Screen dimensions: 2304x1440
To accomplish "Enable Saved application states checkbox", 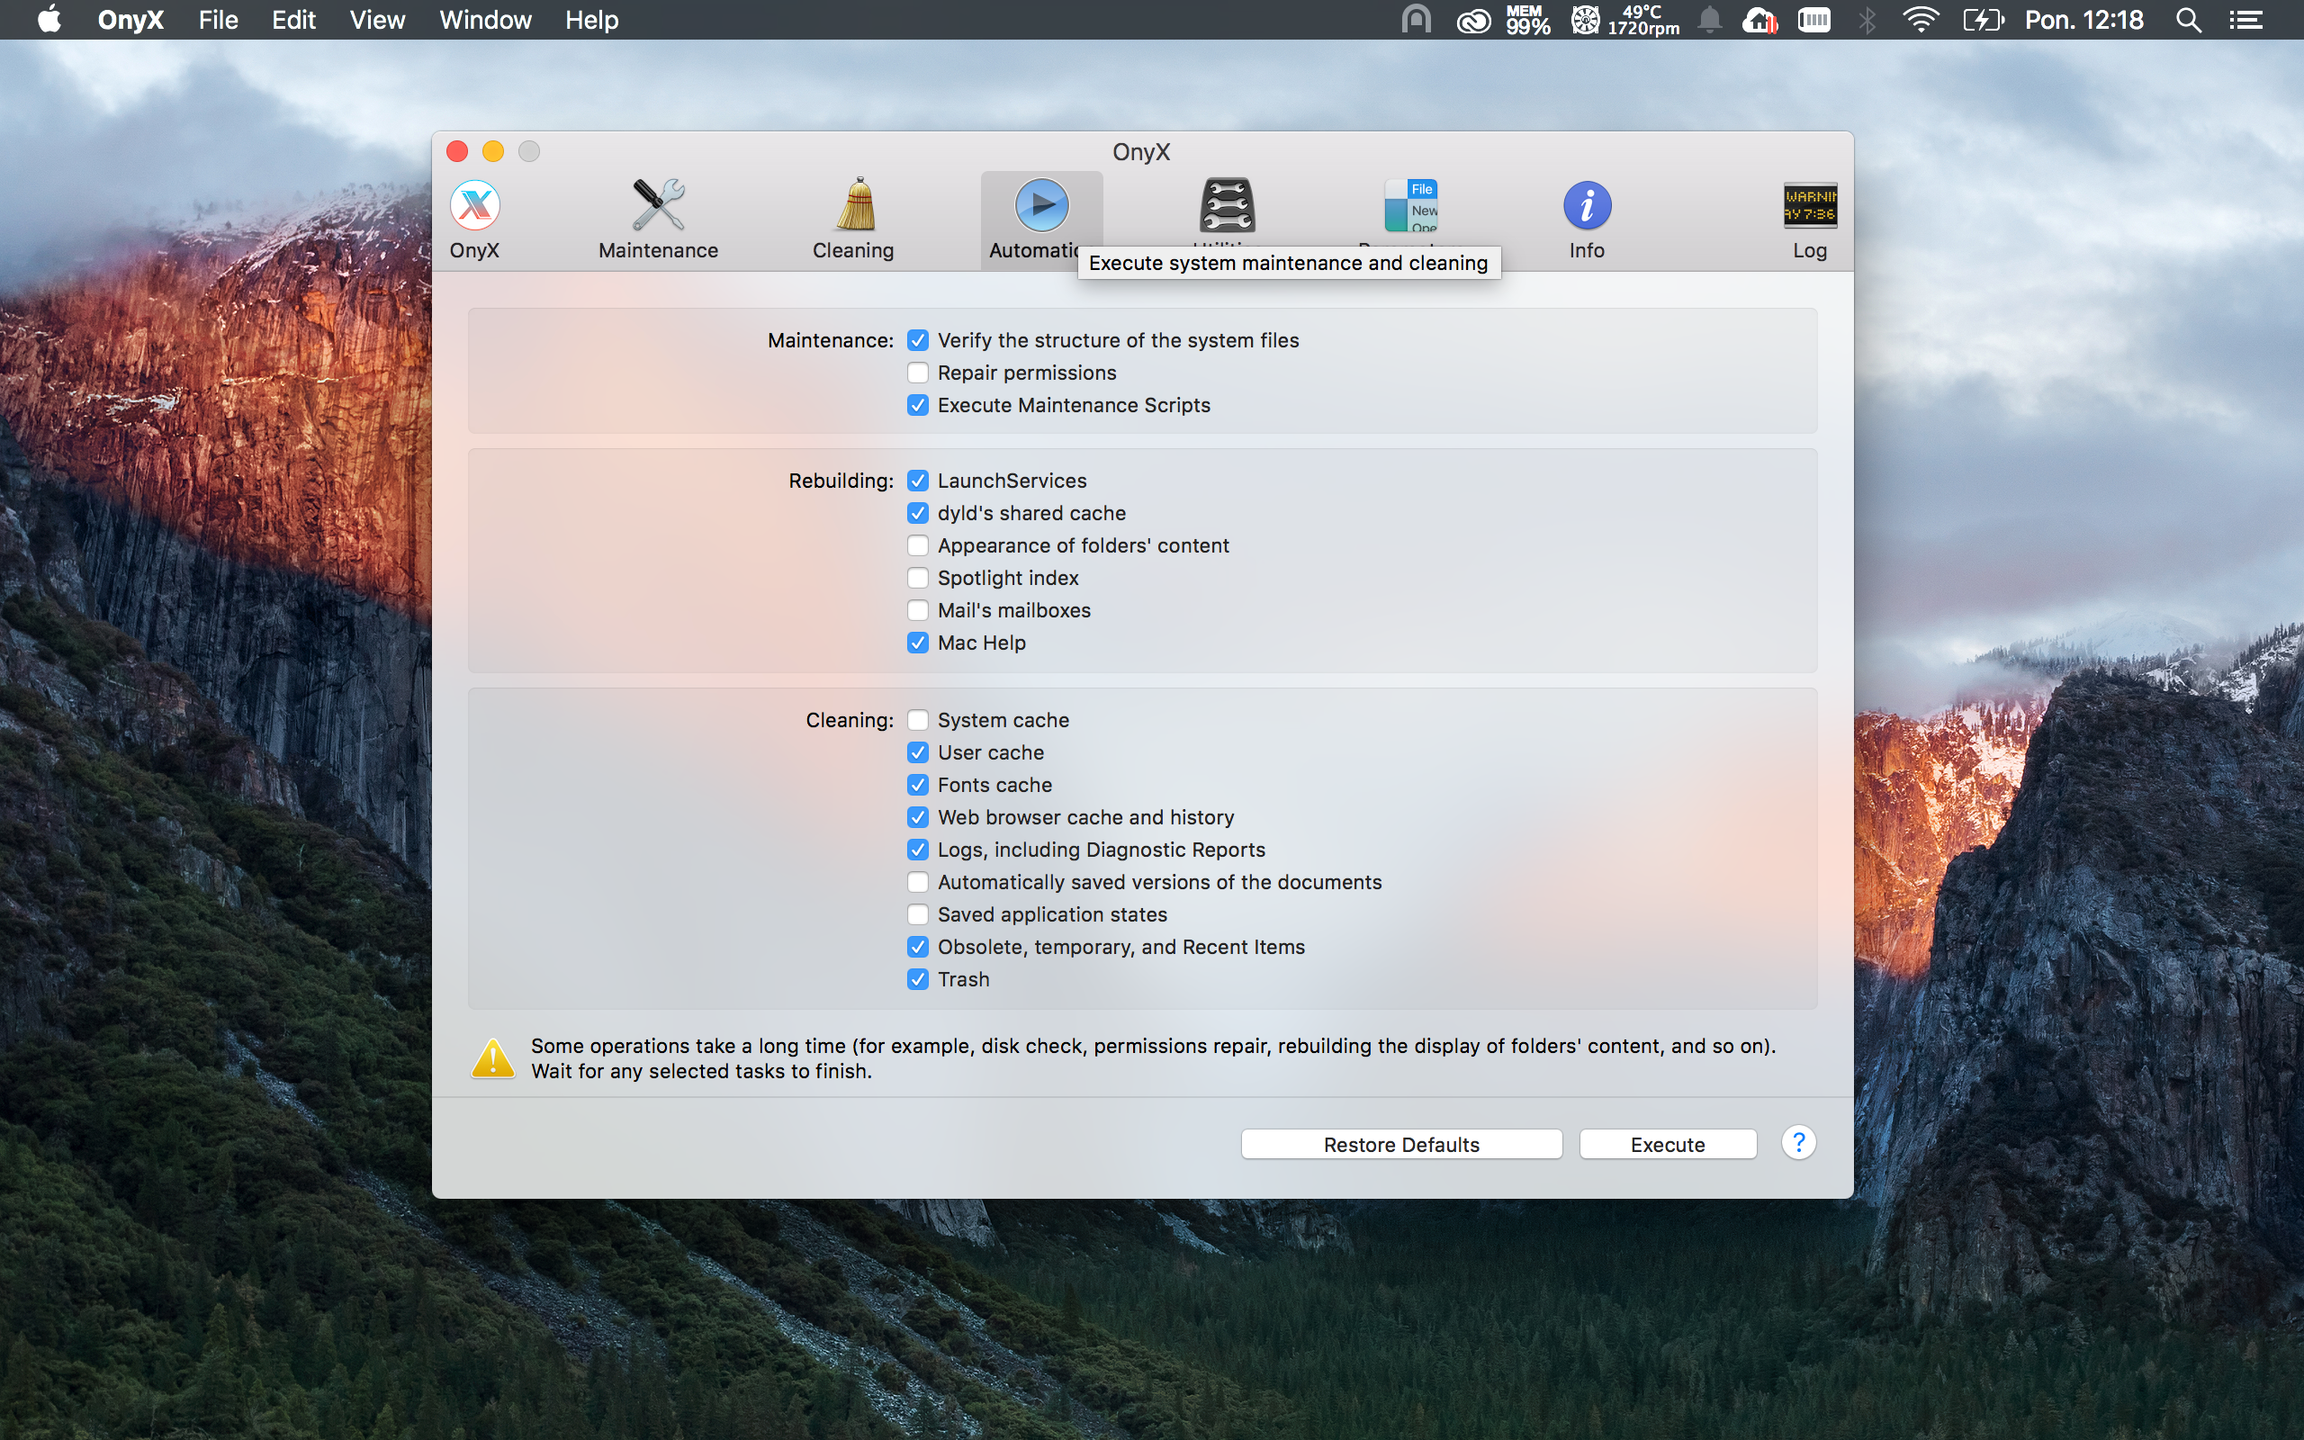I will [x=917, y=915].
